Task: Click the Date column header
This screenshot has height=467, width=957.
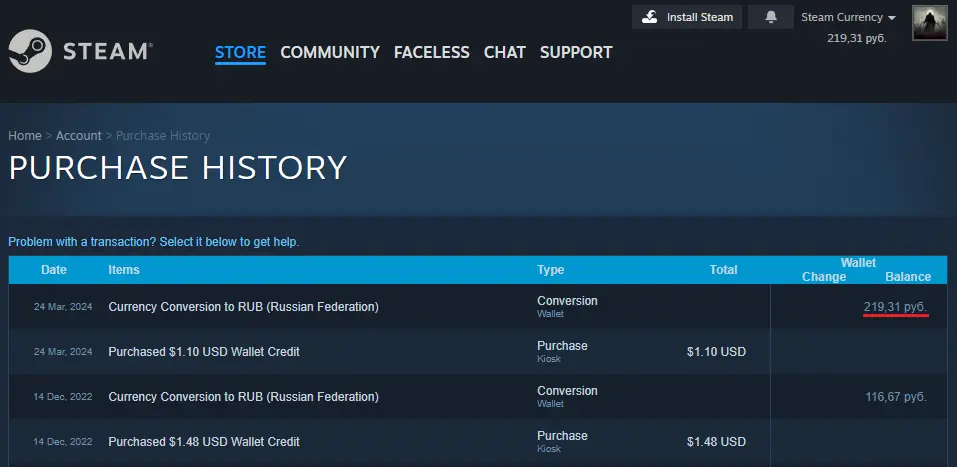Action: pyautogui.click(x=54, y=270)
